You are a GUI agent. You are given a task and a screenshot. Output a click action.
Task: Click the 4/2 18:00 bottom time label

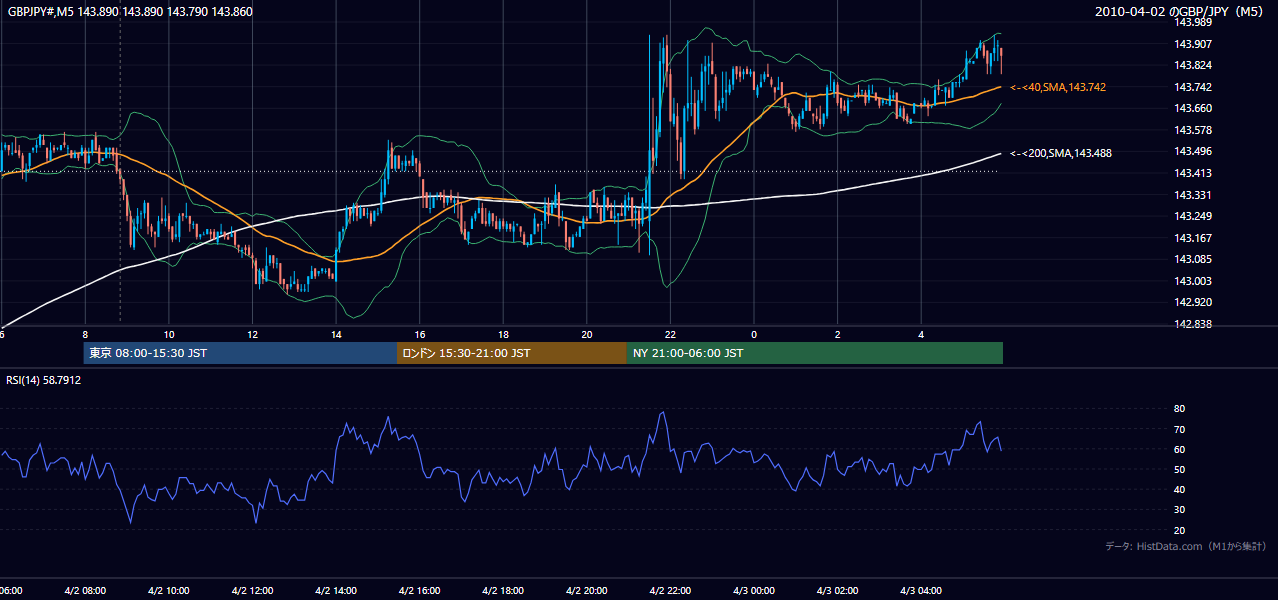coord(503,591)
